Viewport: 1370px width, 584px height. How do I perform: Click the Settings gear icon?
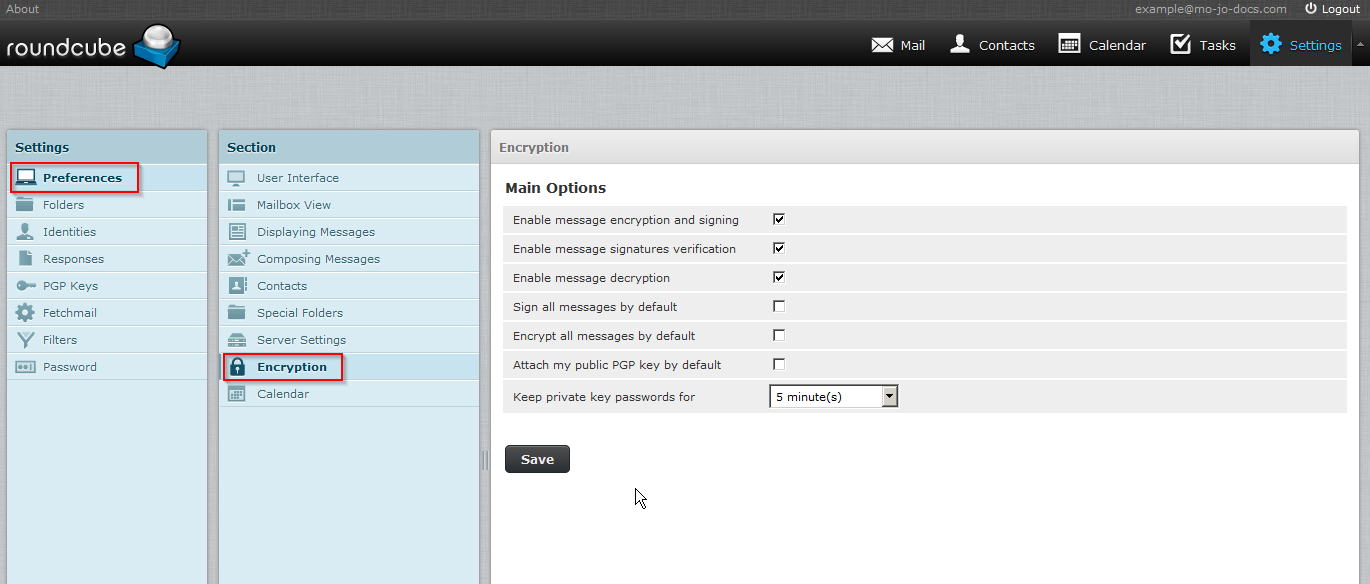coord(1270,44)
